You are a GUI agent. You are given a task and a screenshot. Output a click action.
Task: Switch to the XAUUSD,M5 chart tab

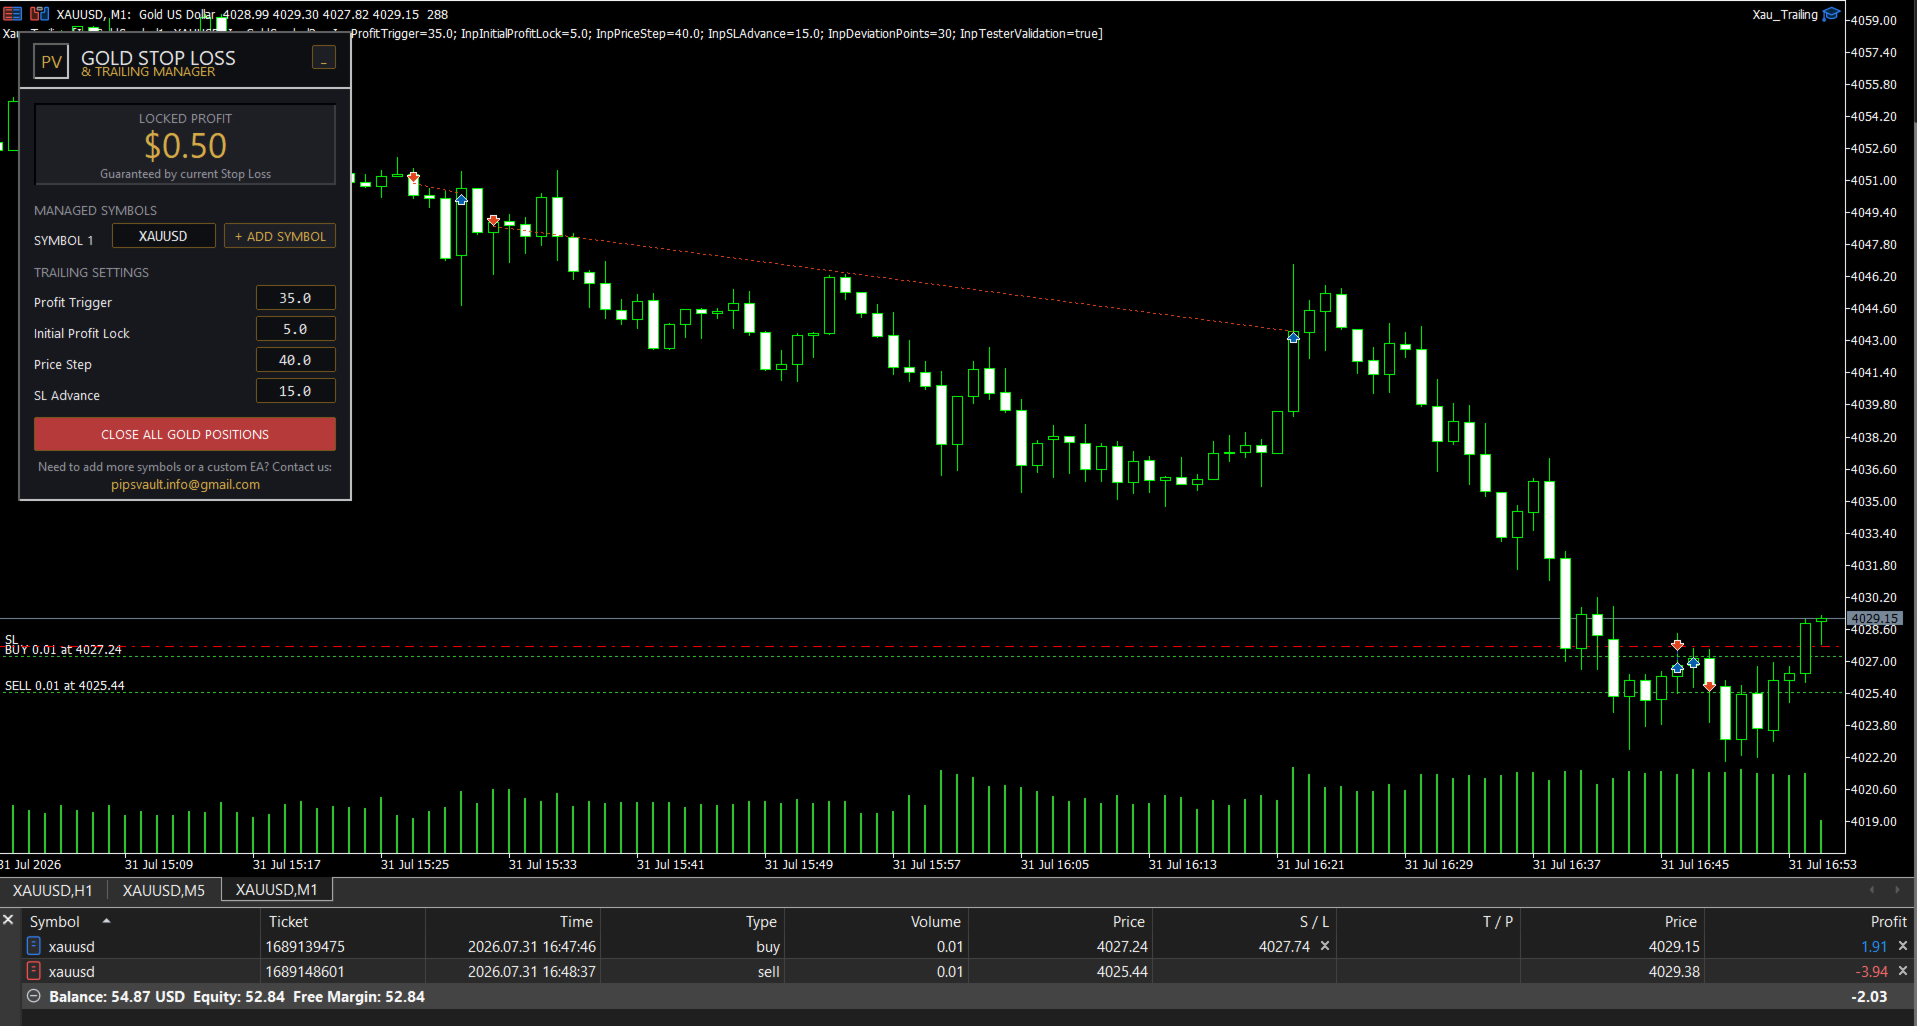point(164,890)
